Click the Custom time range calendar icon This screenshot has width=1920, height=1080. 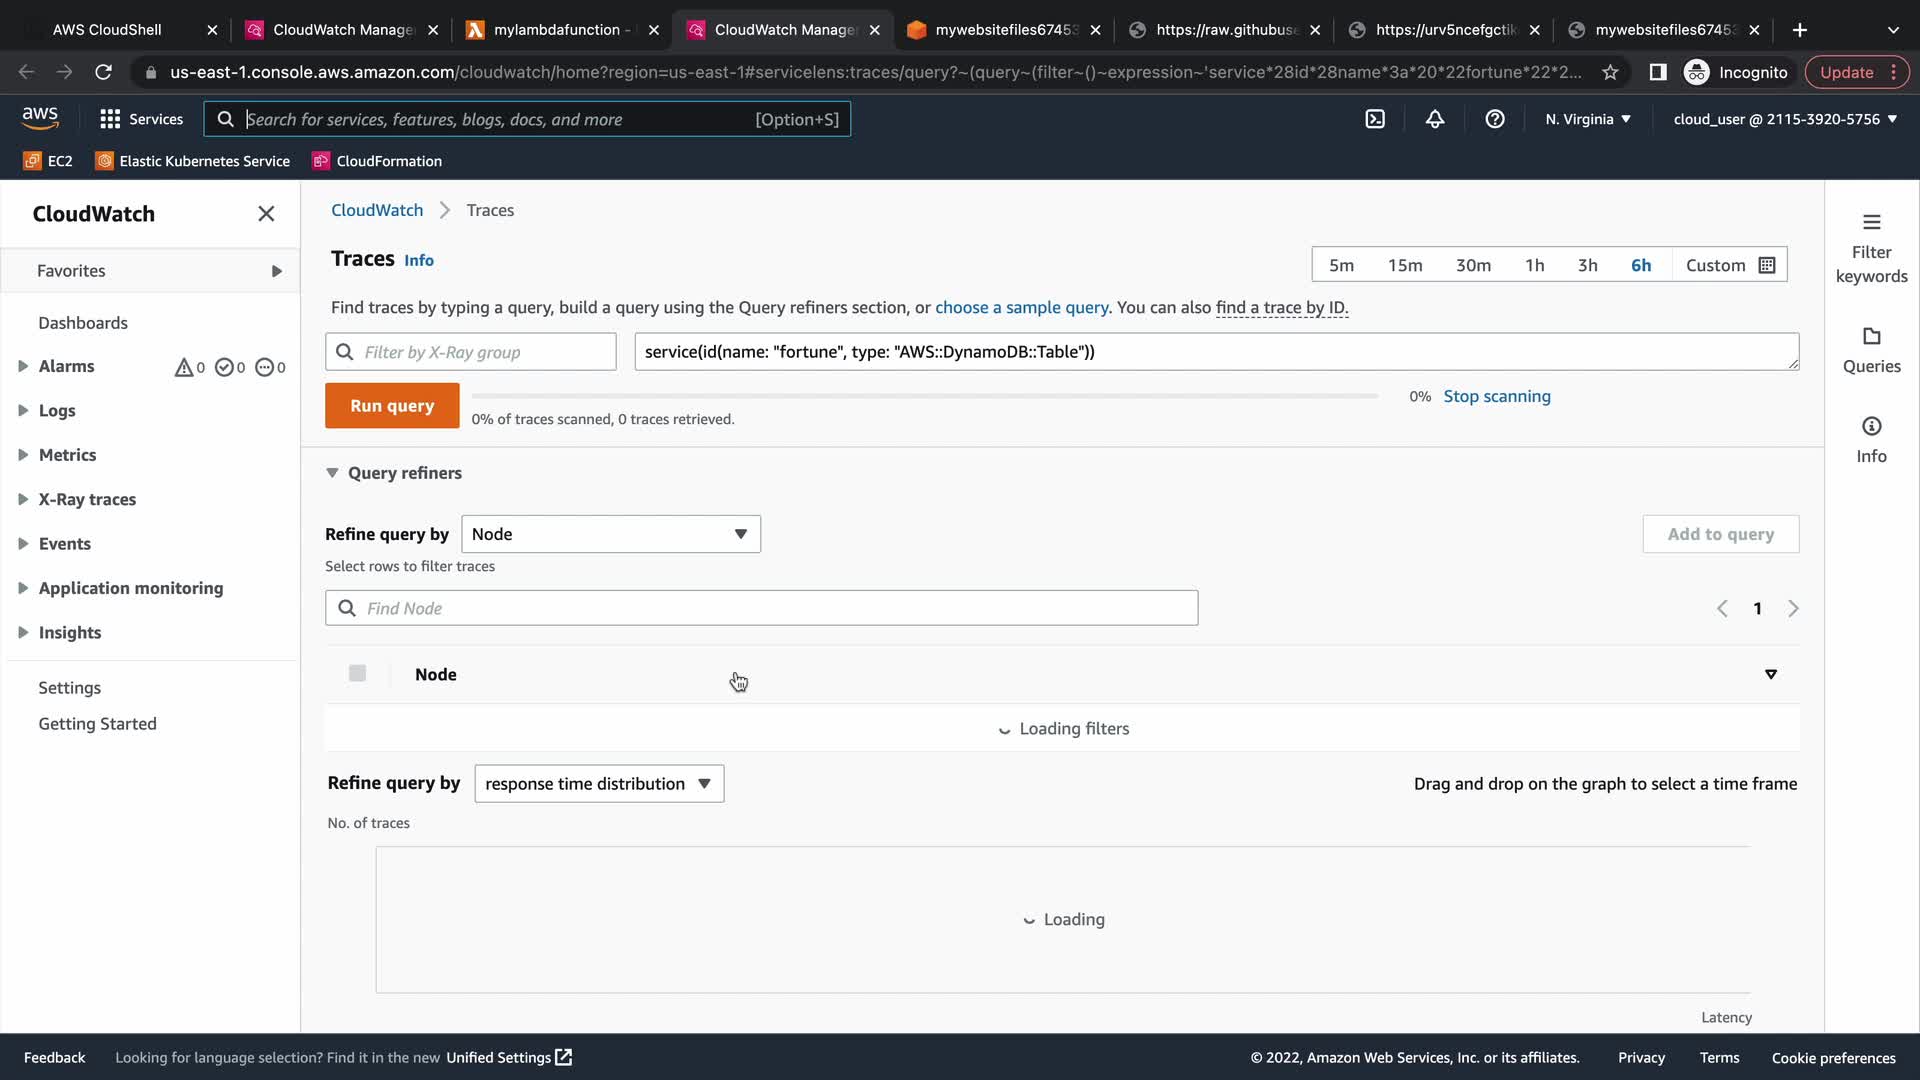1767,265
